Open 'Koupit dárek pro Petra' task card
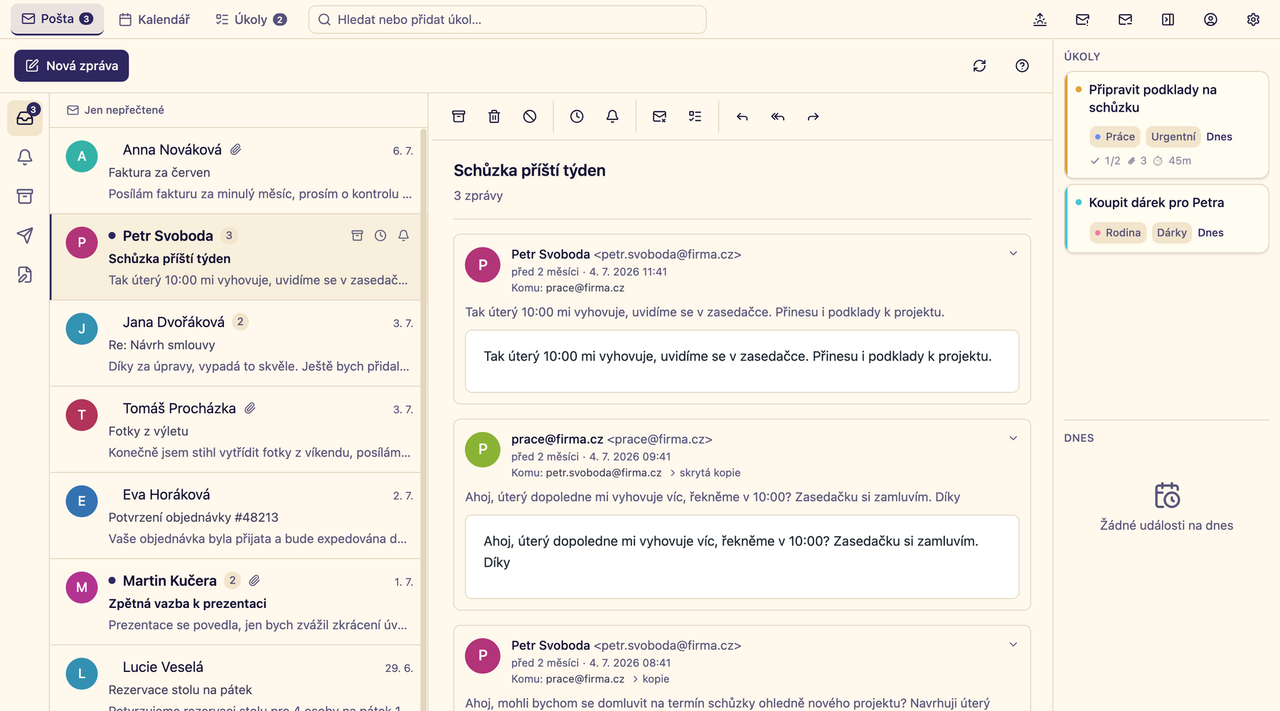Viewport: 1280px width, 711px height. point(1166,217)
